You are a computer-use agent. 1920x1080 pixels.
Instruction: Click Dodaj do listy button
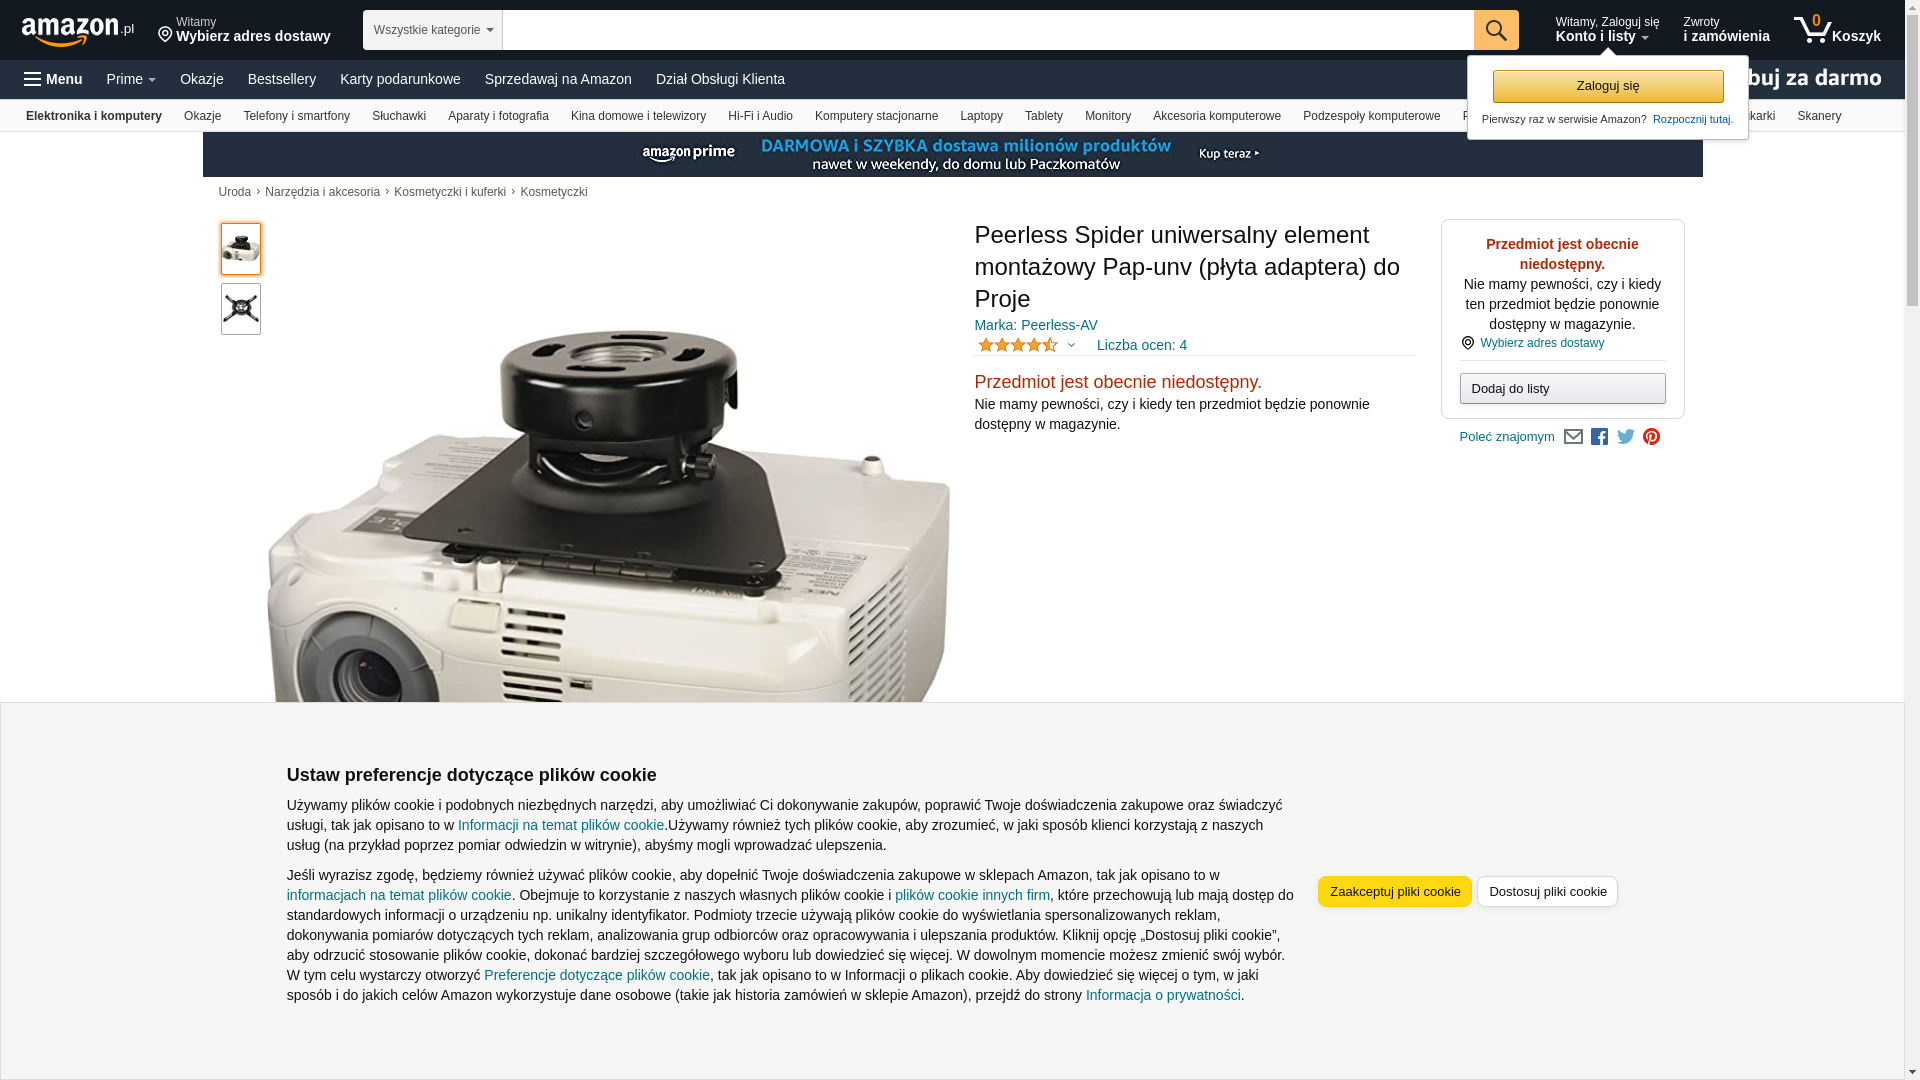point(1562,388)
